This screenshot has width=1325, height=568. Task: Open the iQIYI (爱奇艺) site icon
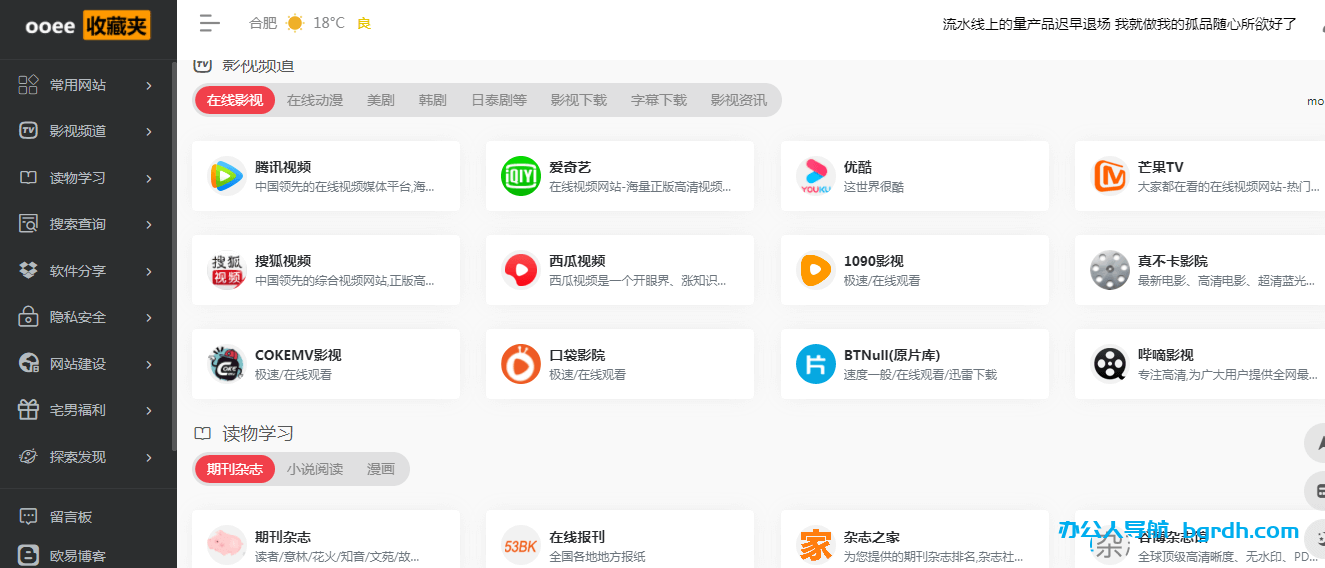point(521,176)
